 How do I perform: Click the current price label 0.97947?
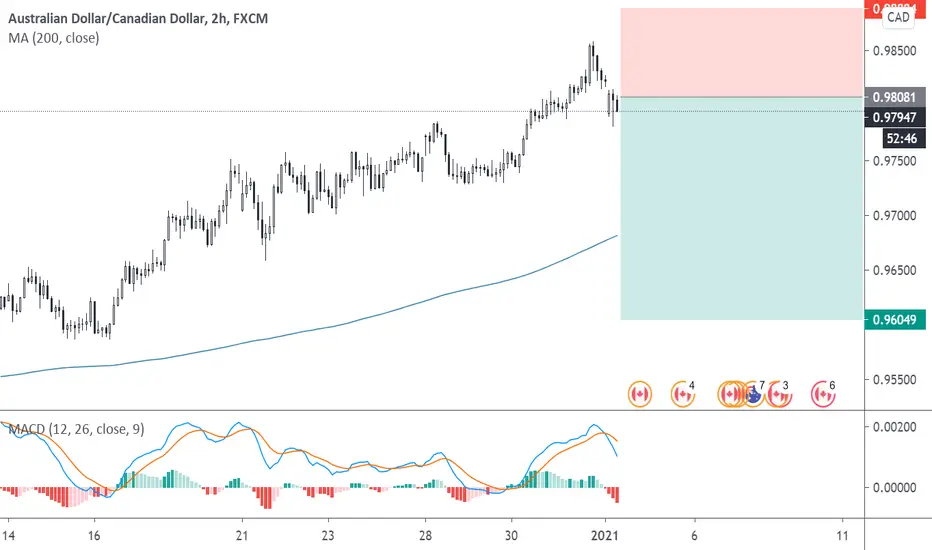coord(895,117)
